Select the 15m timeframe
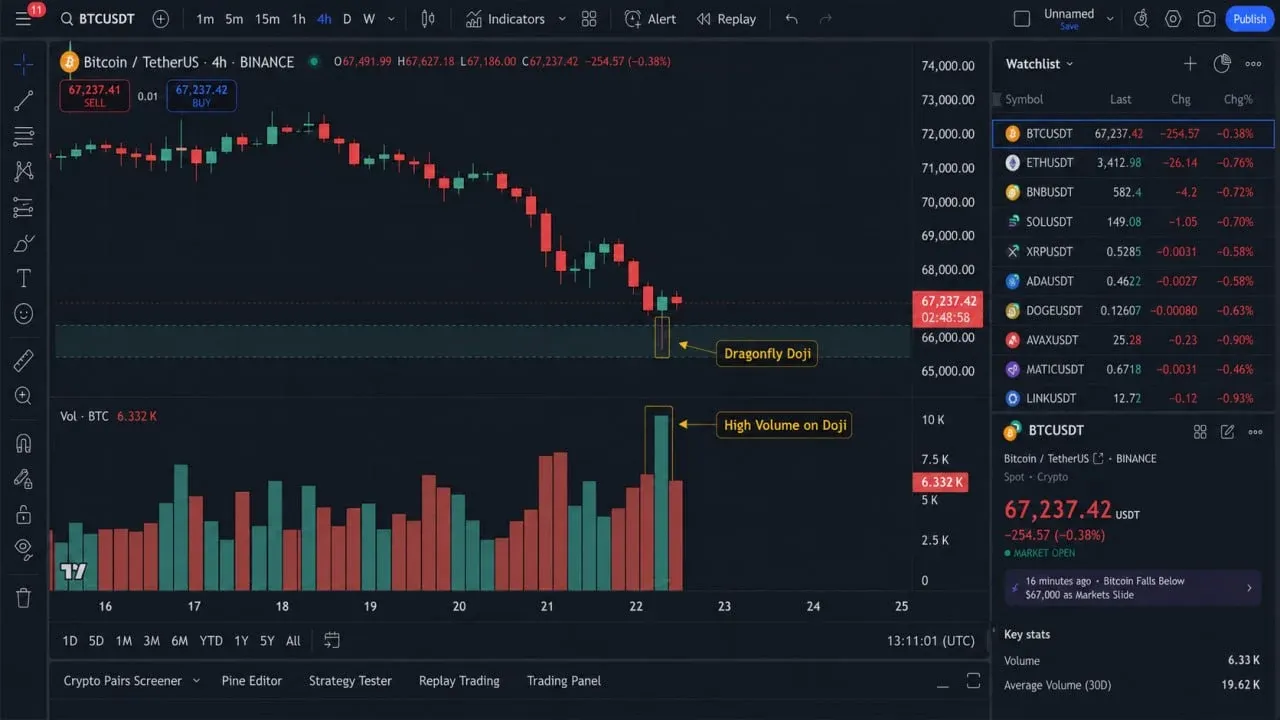The height and width of the screenshot is (720, 1280). (x=267, y=19)
